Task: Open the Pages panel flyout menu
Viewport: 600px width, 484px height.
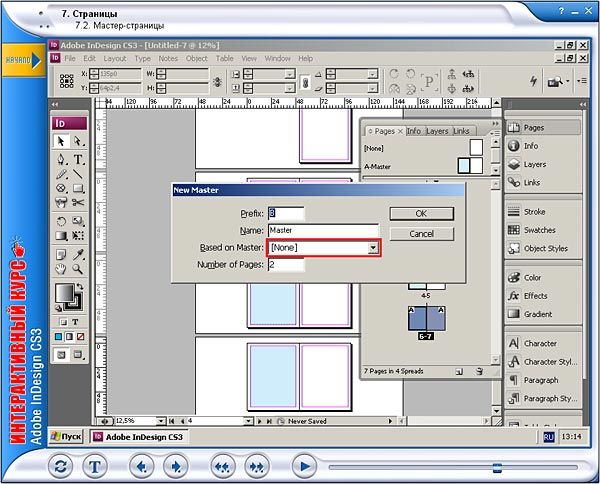Action: 494,132
